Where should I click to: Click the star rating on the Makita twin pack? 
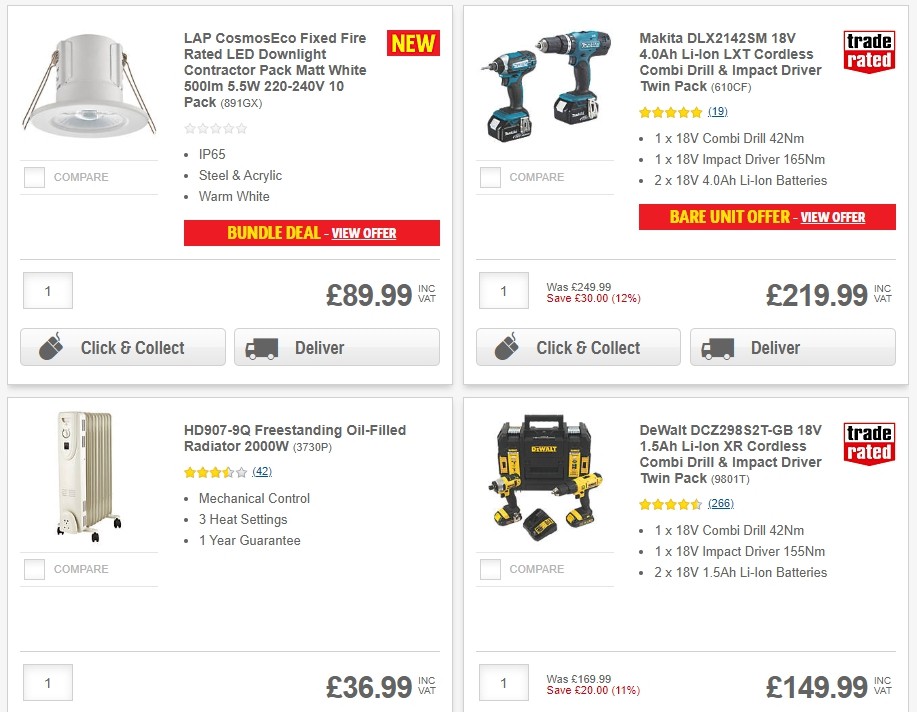(670, 112)
